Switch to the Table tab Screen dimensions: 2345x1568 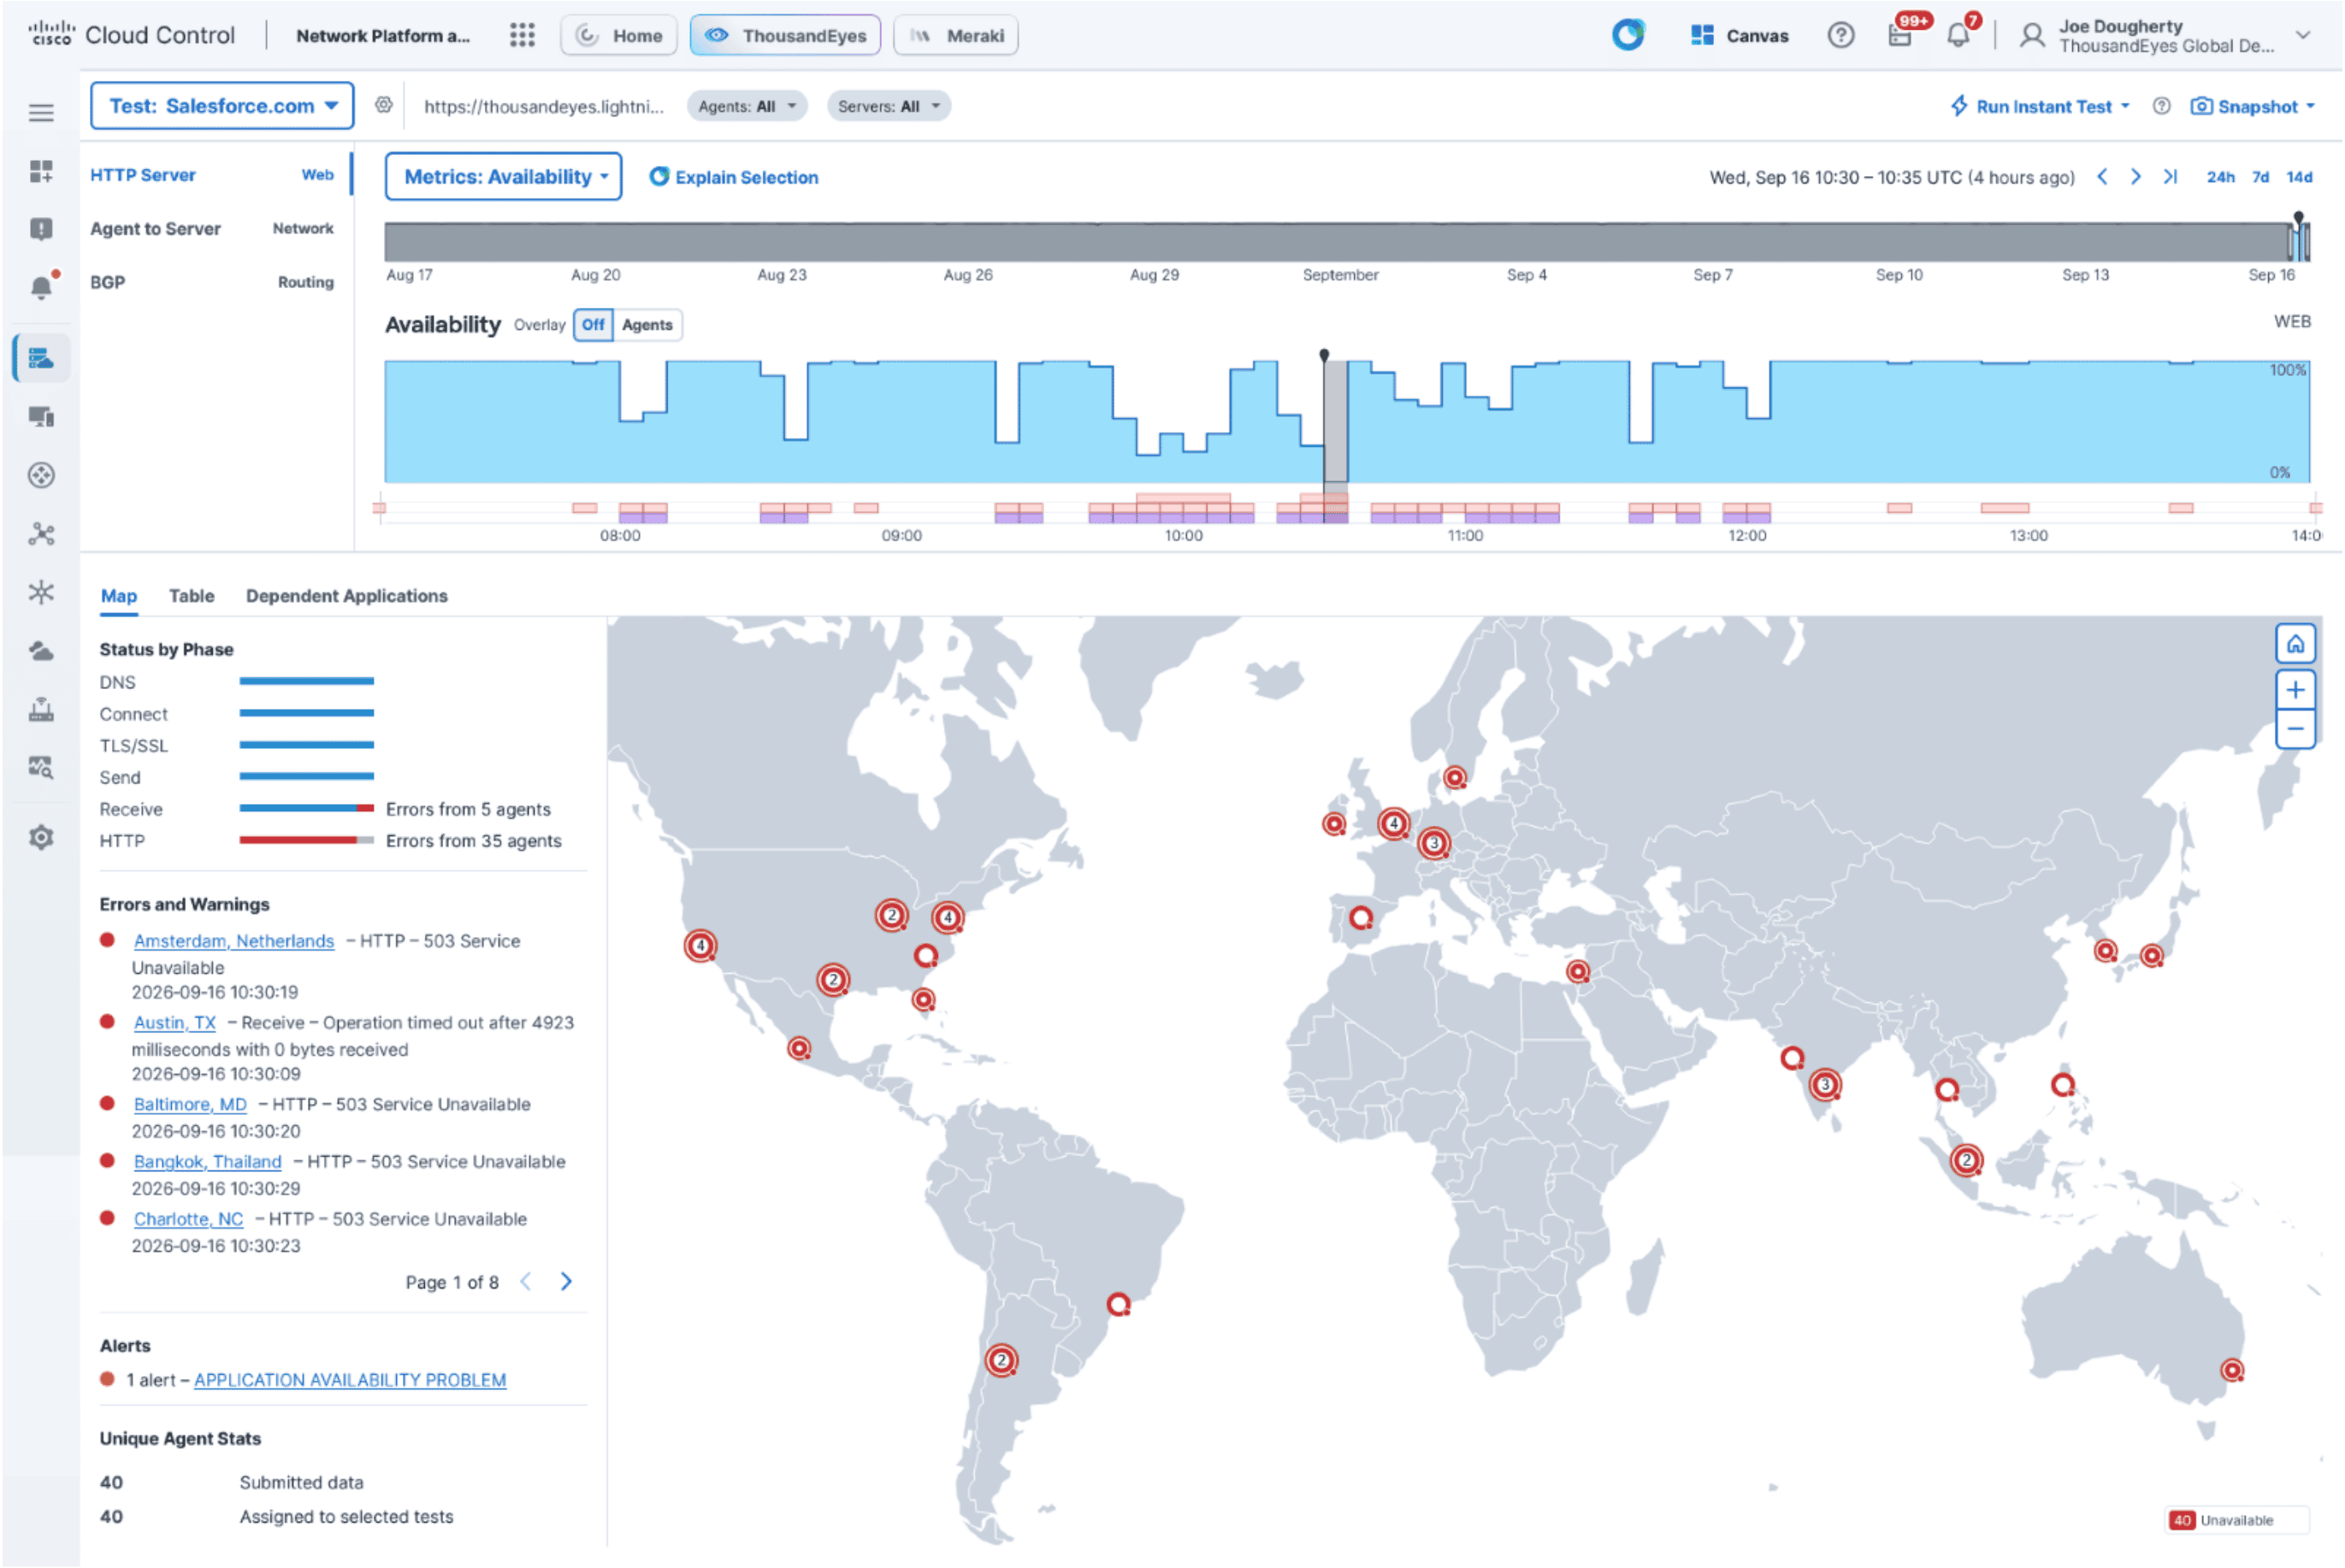191,596
